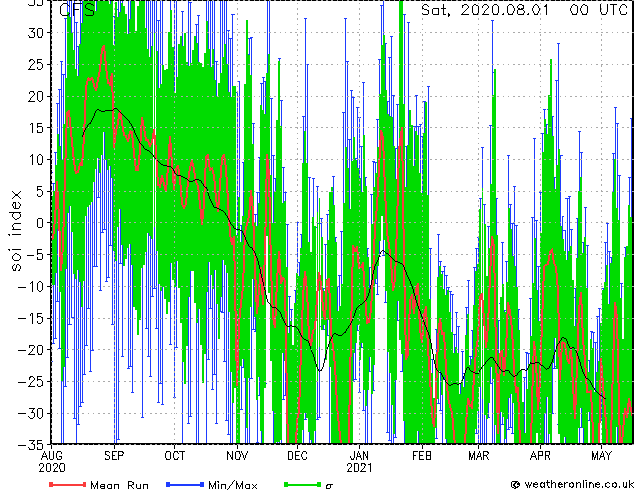The width and height of the screenshot is (634, 490).
Task: Click the -35 y-axis tick label
Action: (x=31, y=445)
